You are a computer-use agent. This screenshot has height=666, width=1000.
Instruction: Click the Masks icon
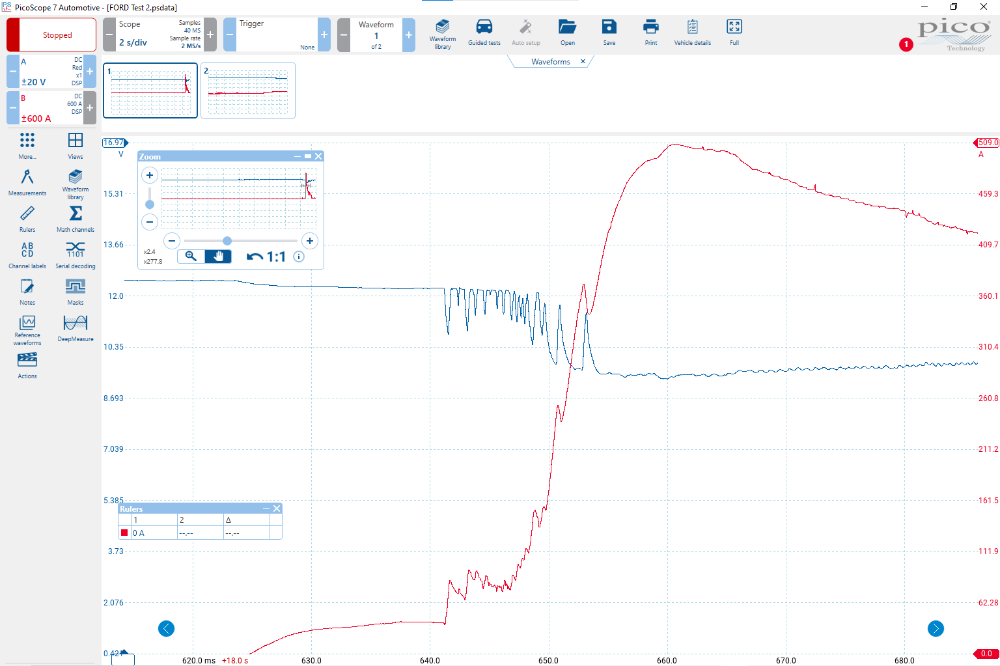pyautogui.click(x=75, y=290)
